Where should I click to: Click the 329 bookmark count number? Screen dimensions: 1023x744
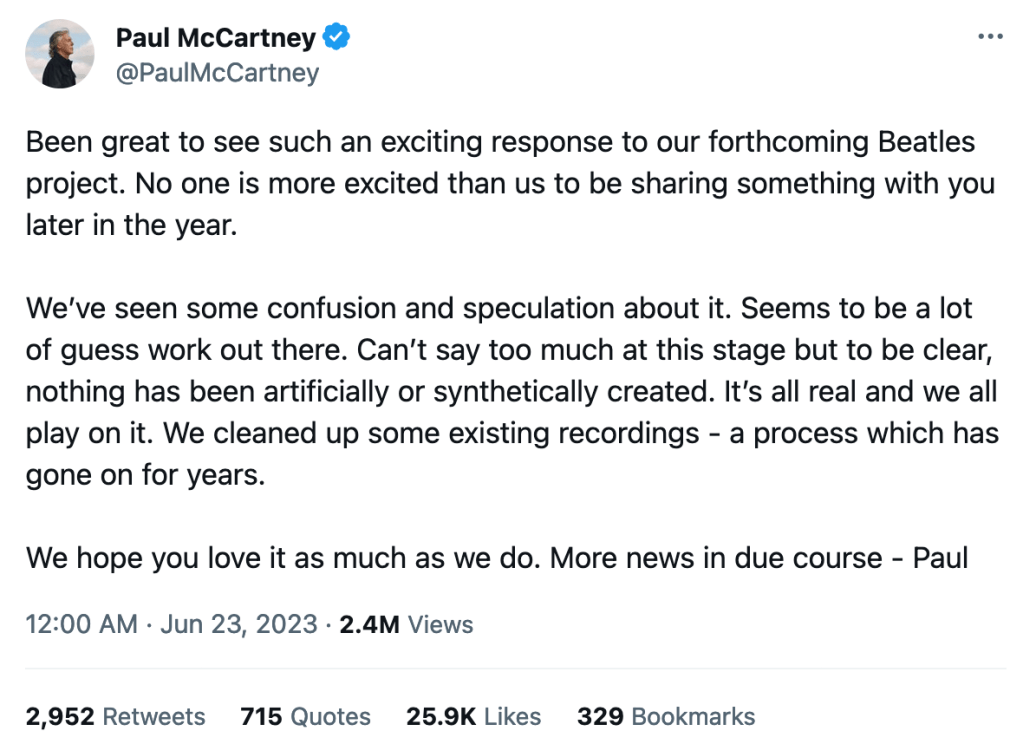coord(600,716)
